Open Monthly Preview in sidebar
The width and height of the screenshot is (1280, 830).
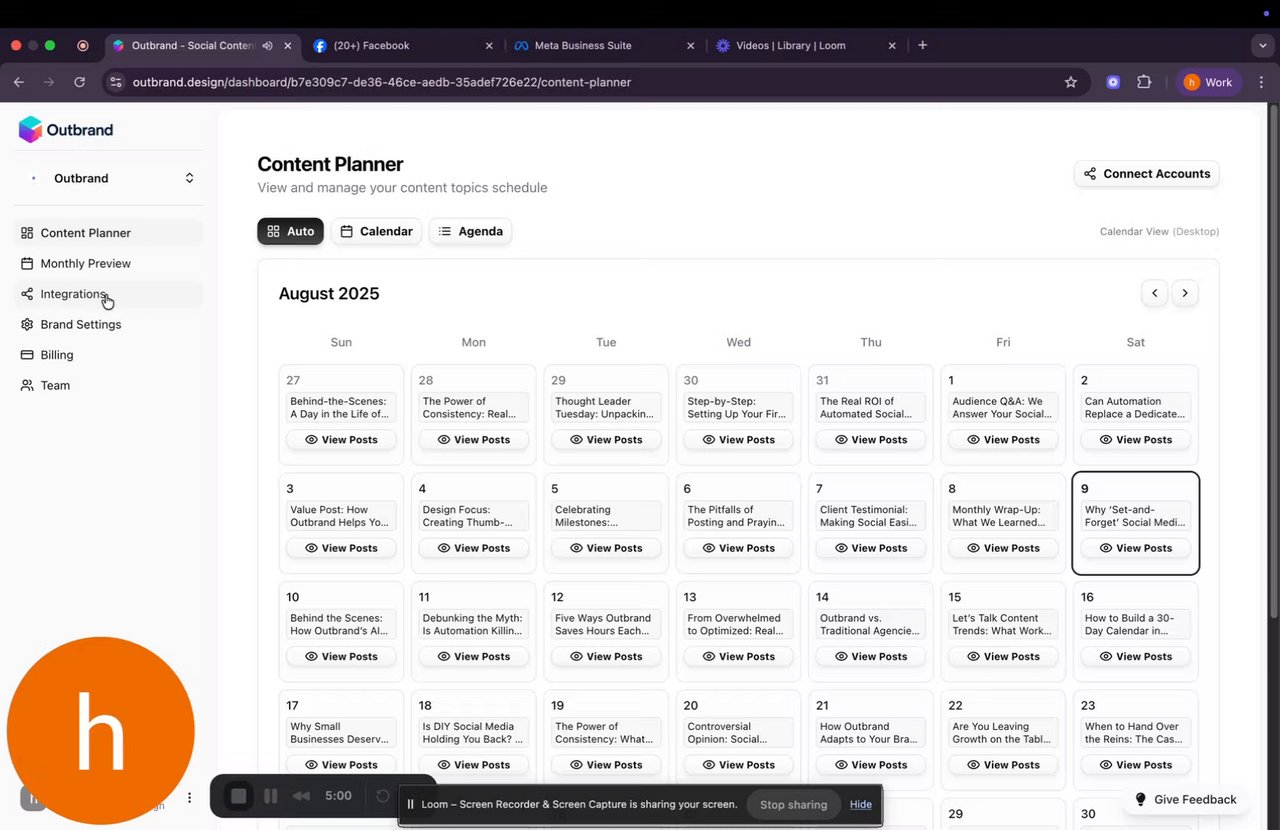[x=108, y=264]
